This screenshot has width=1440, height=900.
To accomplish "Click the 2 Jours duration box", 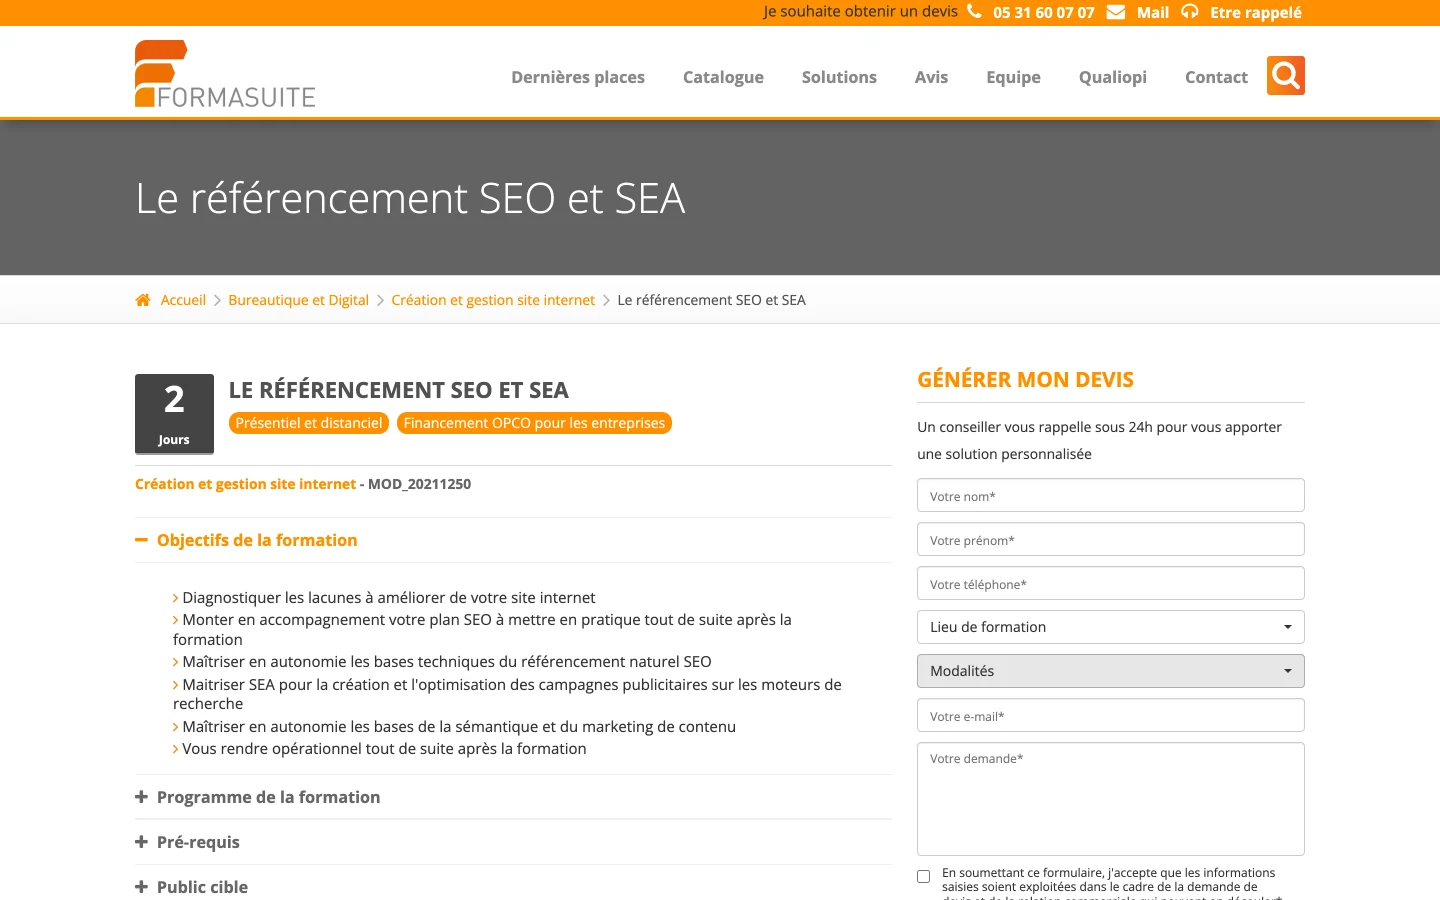I will [x=174, y=414].
